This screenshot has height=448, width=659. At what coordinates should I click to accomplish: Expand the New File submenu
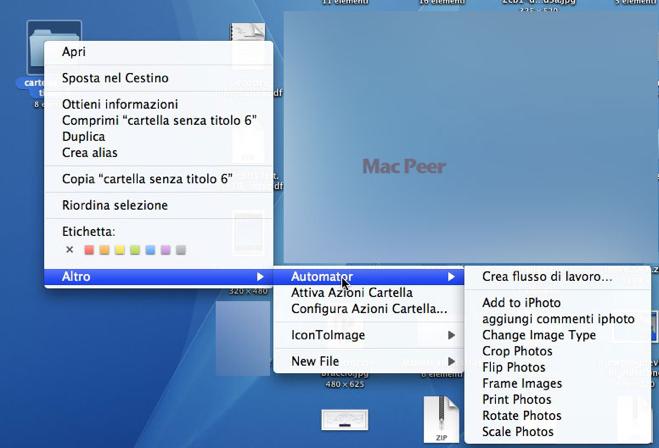pos(369,361)
